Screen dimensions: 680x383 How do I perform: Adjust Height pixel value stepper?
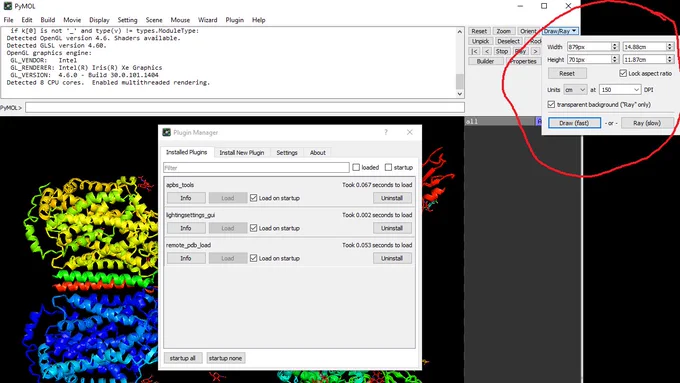[615, 59]
